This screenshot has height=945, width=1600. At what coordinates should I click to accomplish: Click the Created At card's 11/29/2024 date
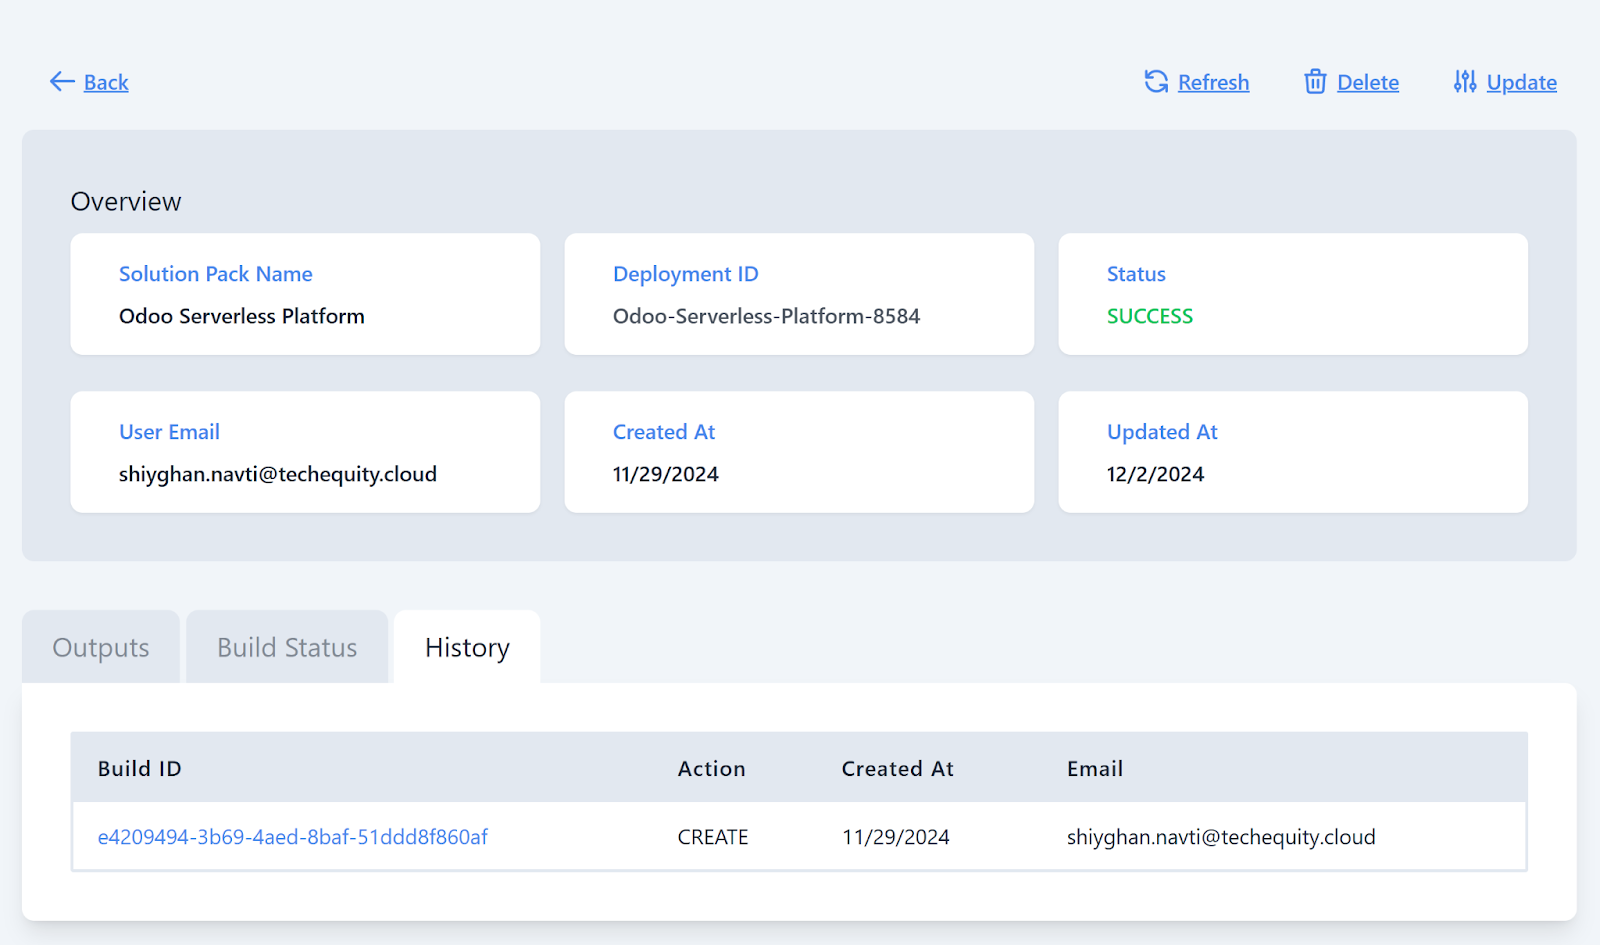(666, 474)
